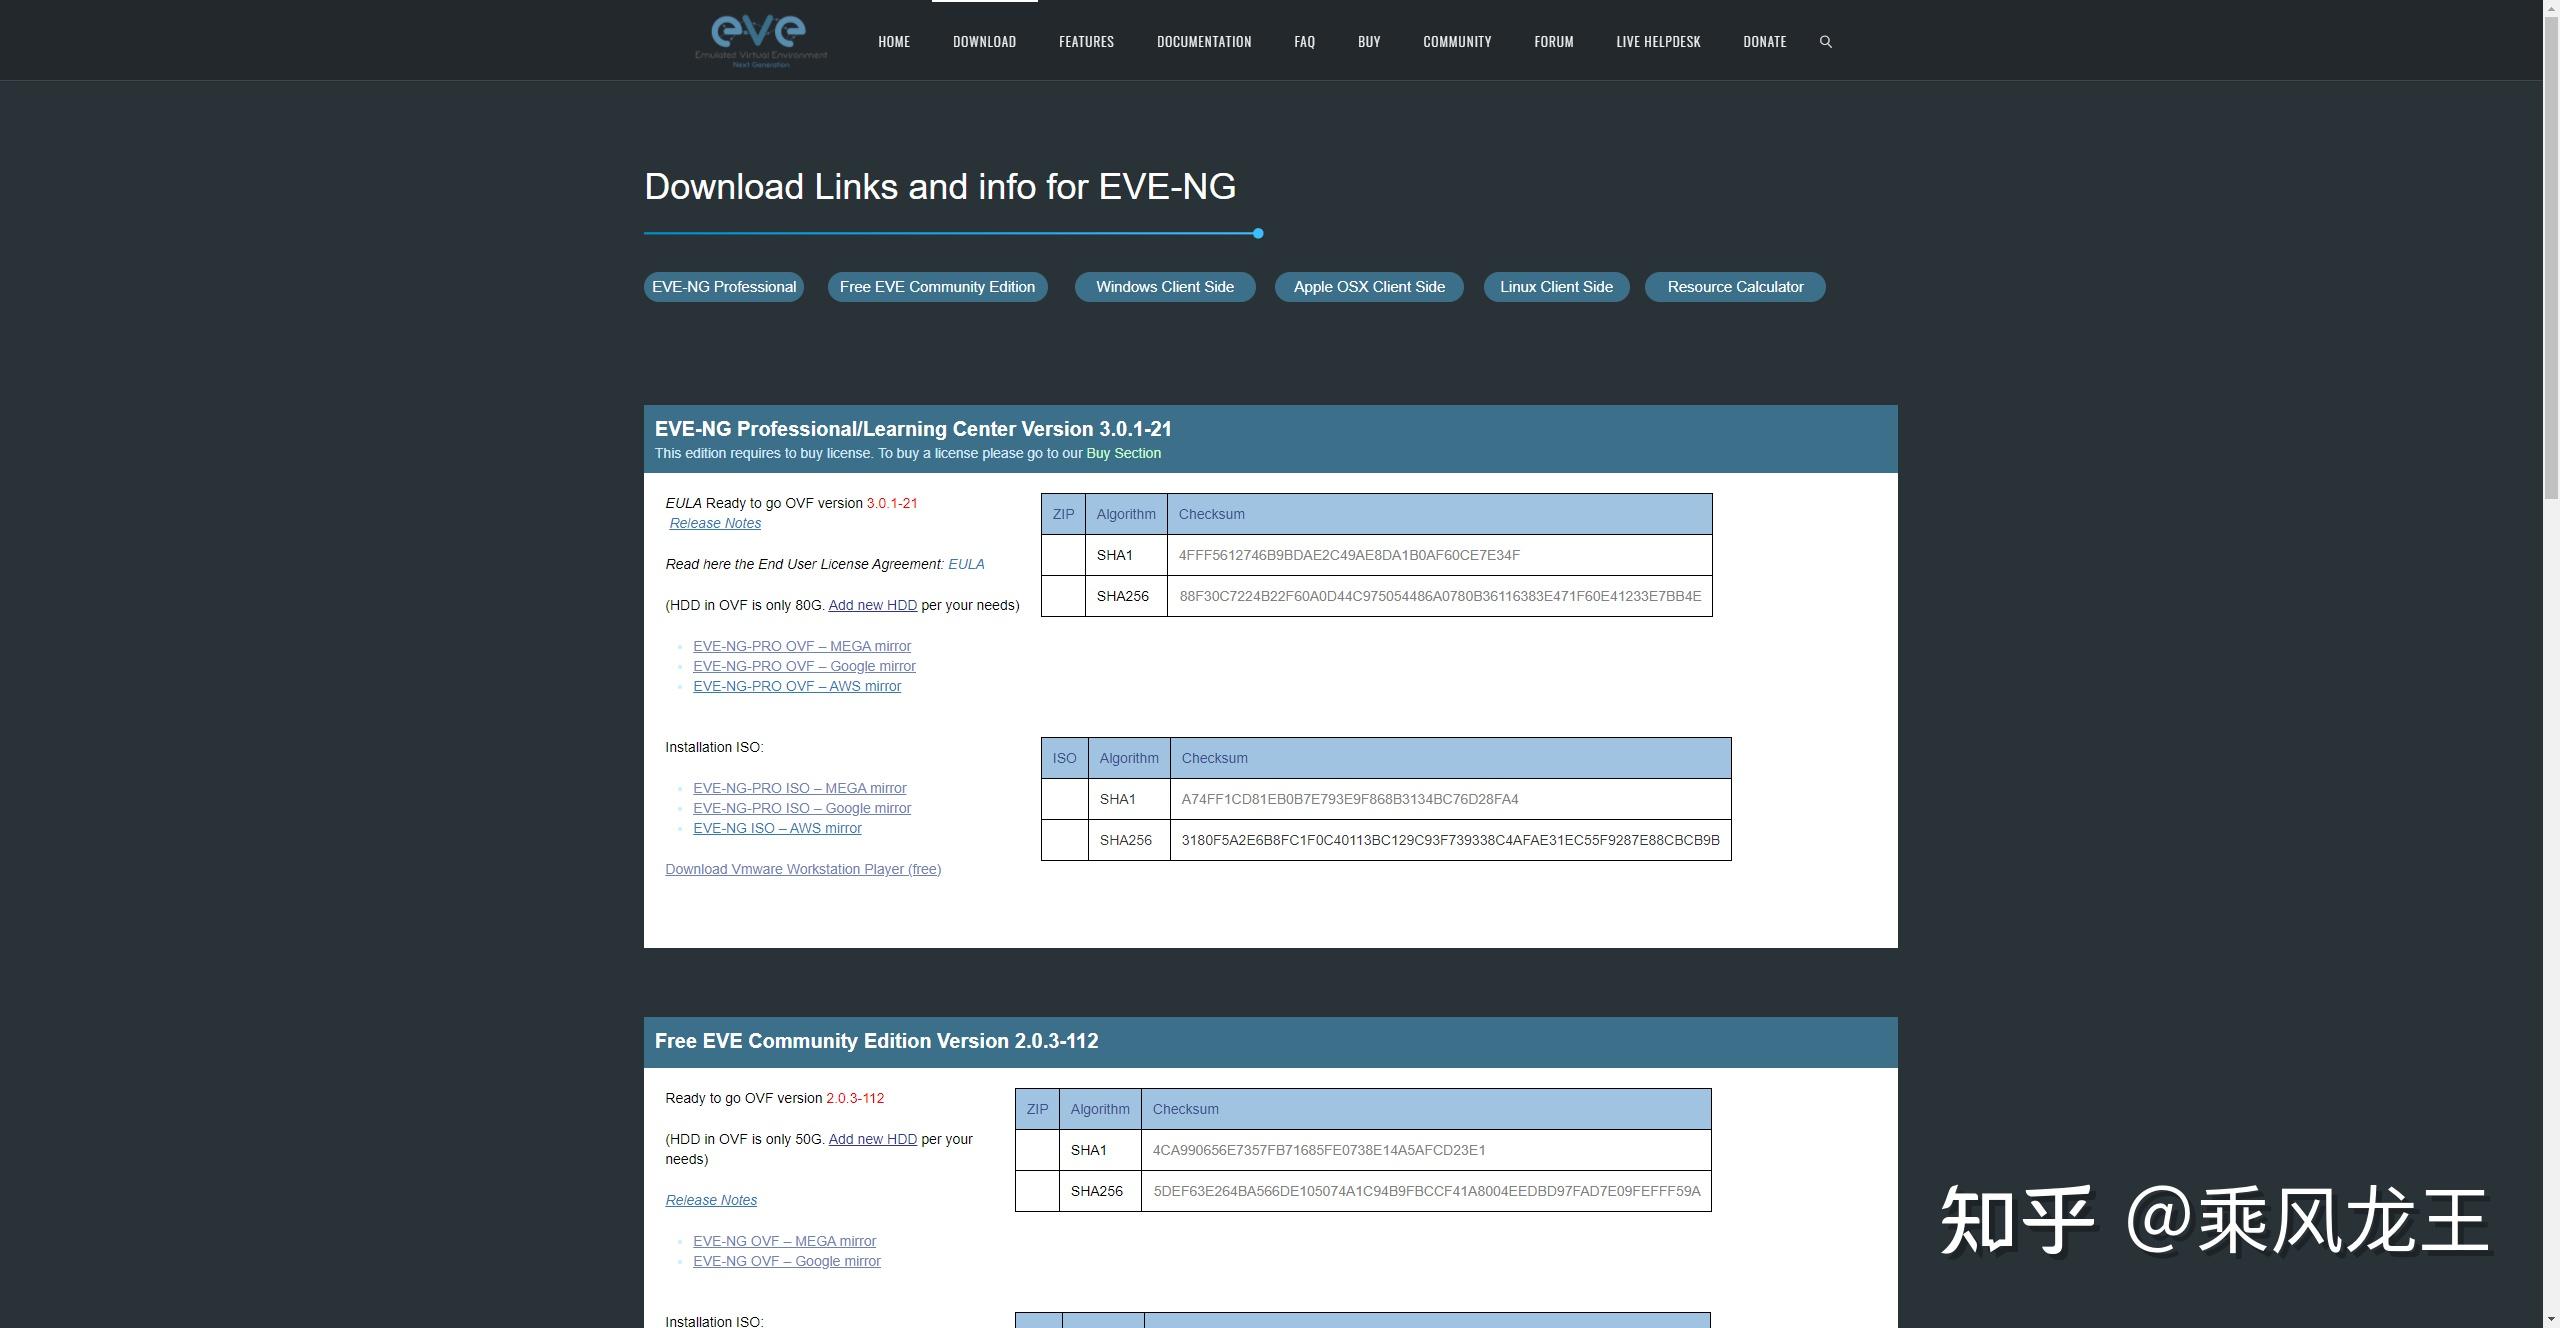
Task: Download EVE-NG-PRO OVF from MEGA mirror
Action: click(801, 647)
